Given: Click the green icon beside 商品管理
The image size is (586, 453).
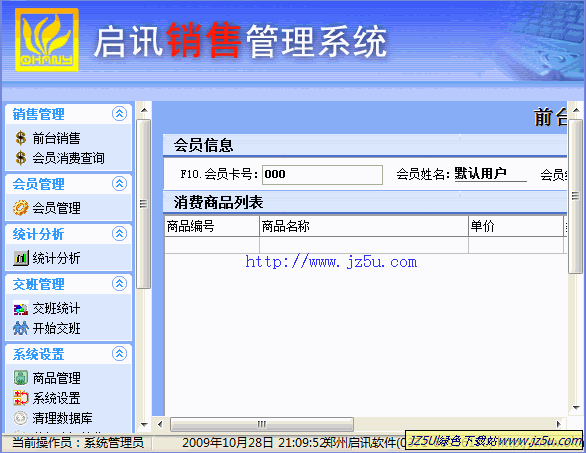Looking at the screenshot, I should 21,378.
